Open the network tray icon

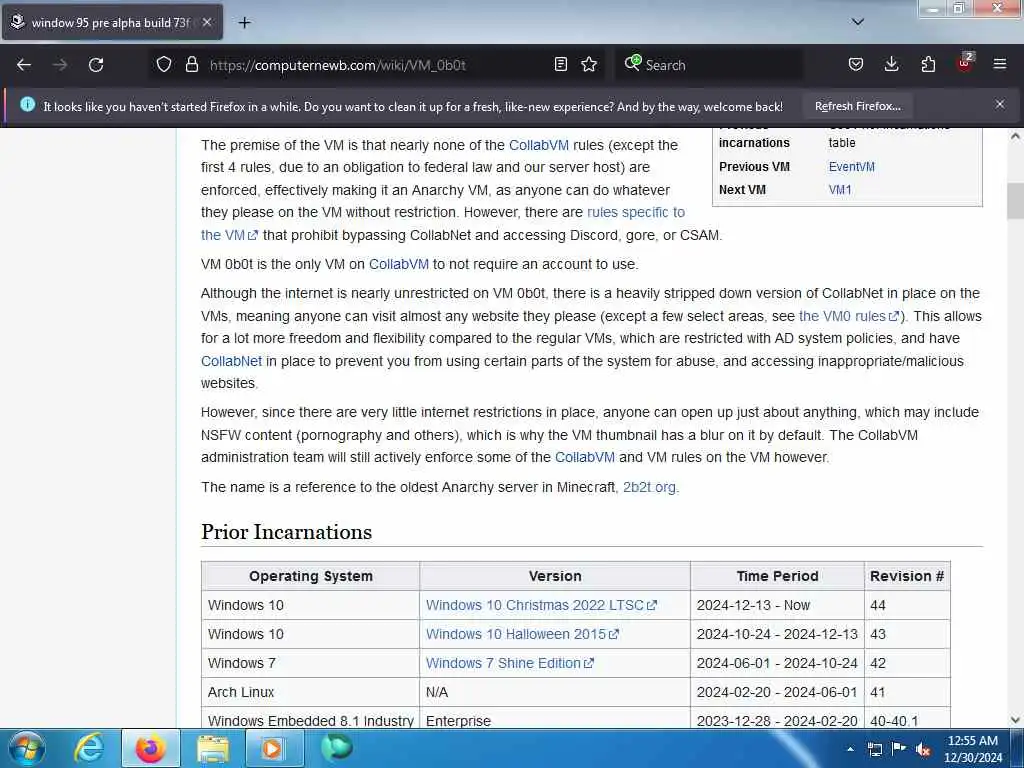(x=874, y=749)
